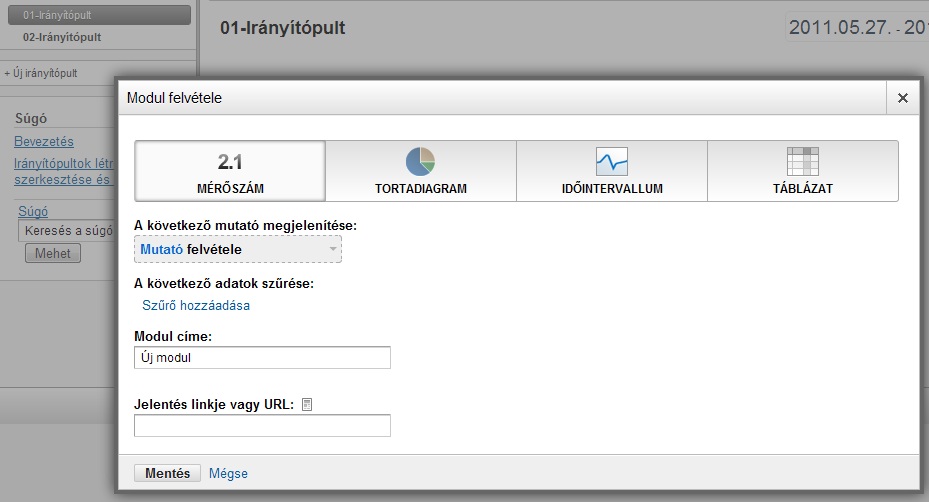Focus the Jelentés linkje vagy URL field
929x502 pixels.
coord(262,426)
